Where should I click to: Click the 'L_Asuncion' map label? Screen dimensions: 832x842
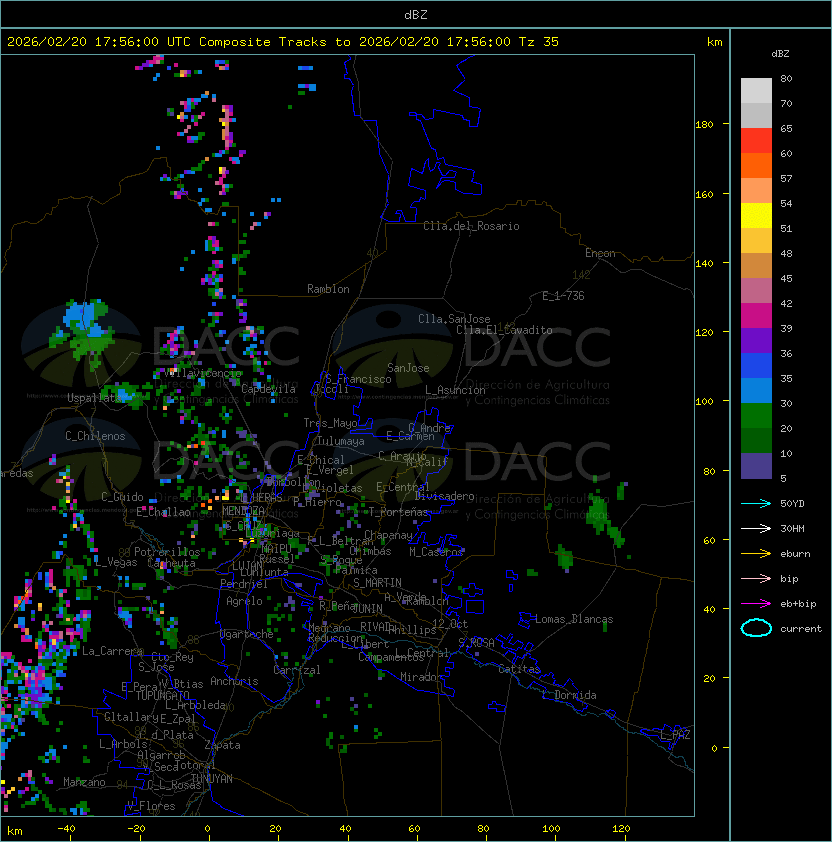coord(455,390)
